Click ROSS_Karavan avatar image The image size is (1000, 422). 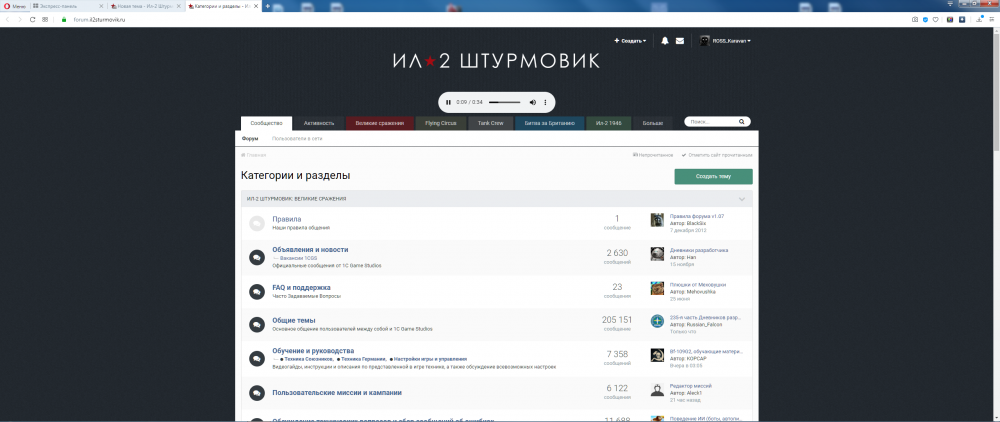[705, 41]
